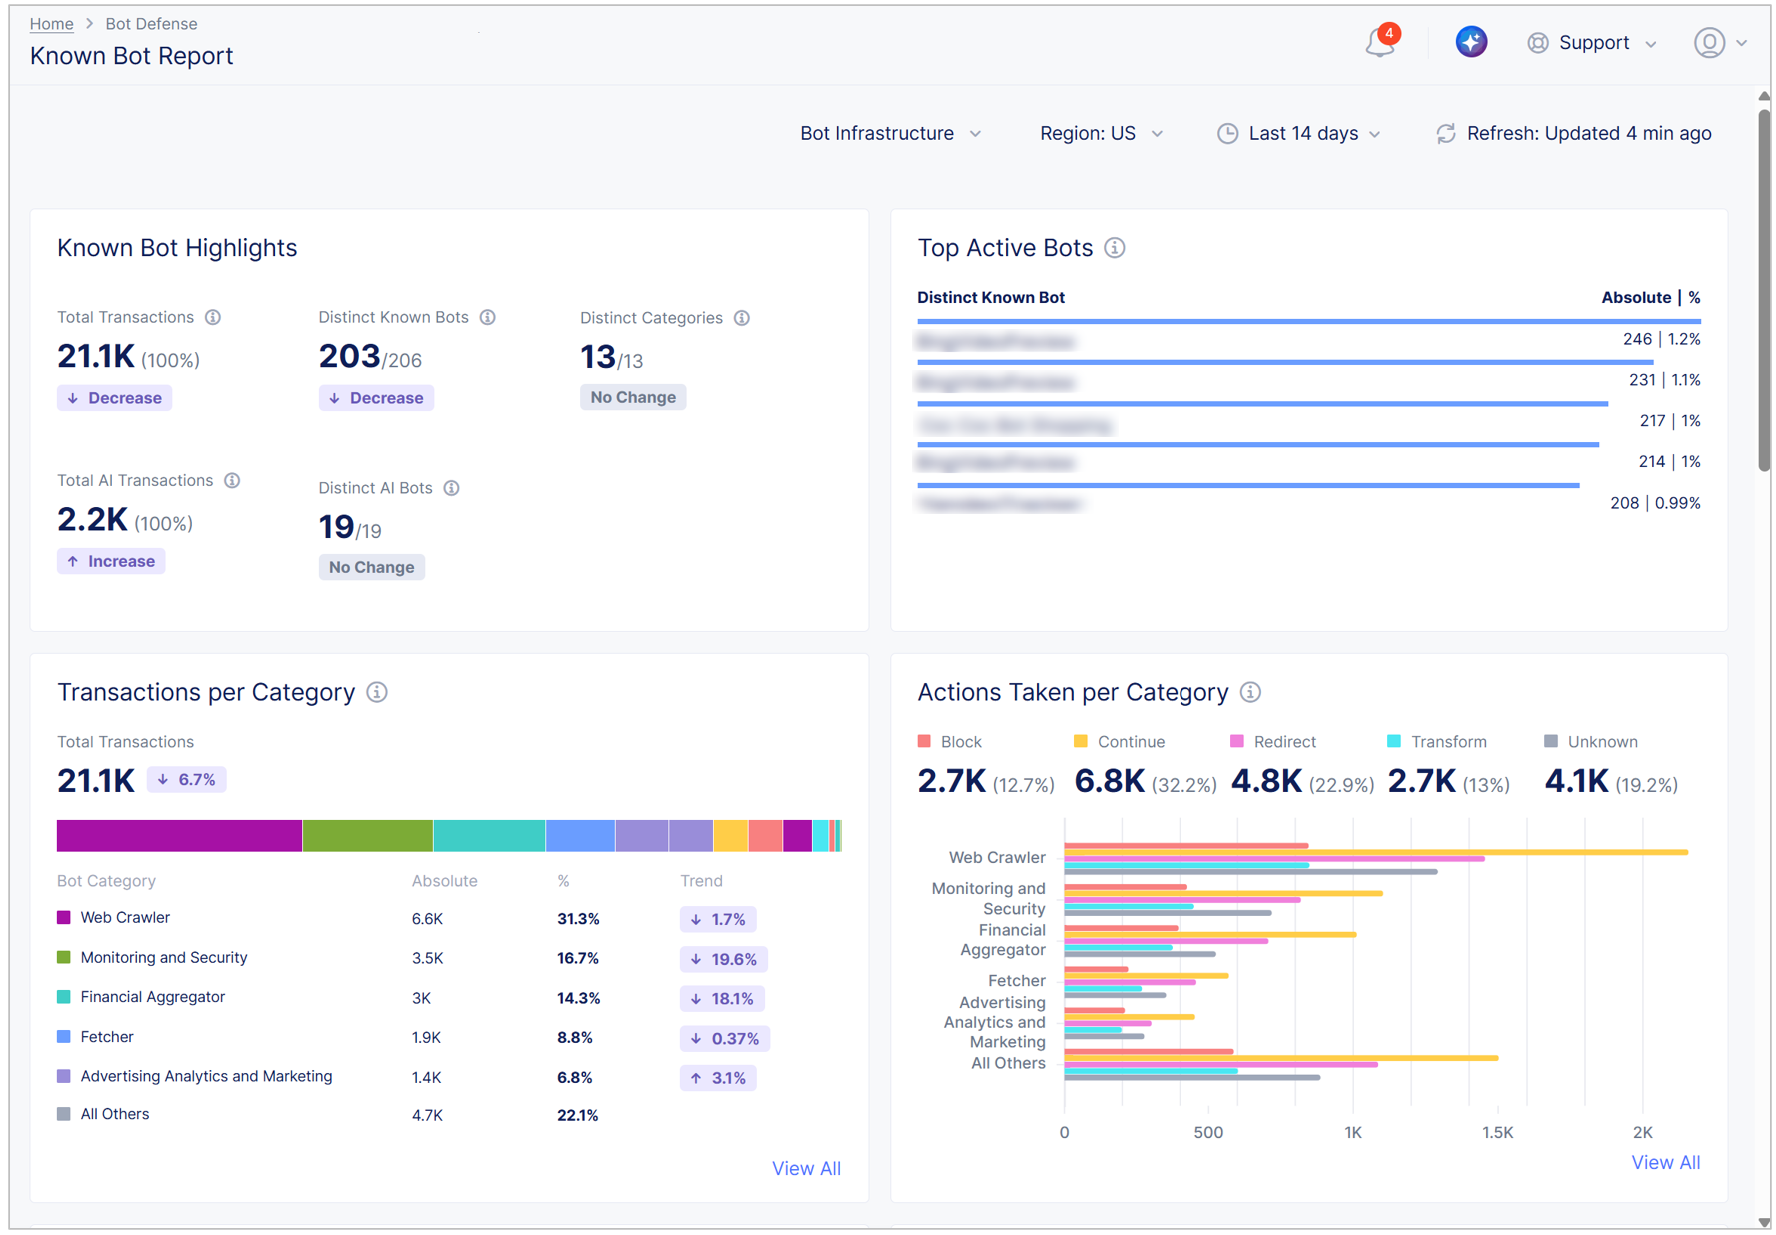1776x1235 pixels.
Task: Click the Distinct Known Bots Decrease badge
Action: 376,398
